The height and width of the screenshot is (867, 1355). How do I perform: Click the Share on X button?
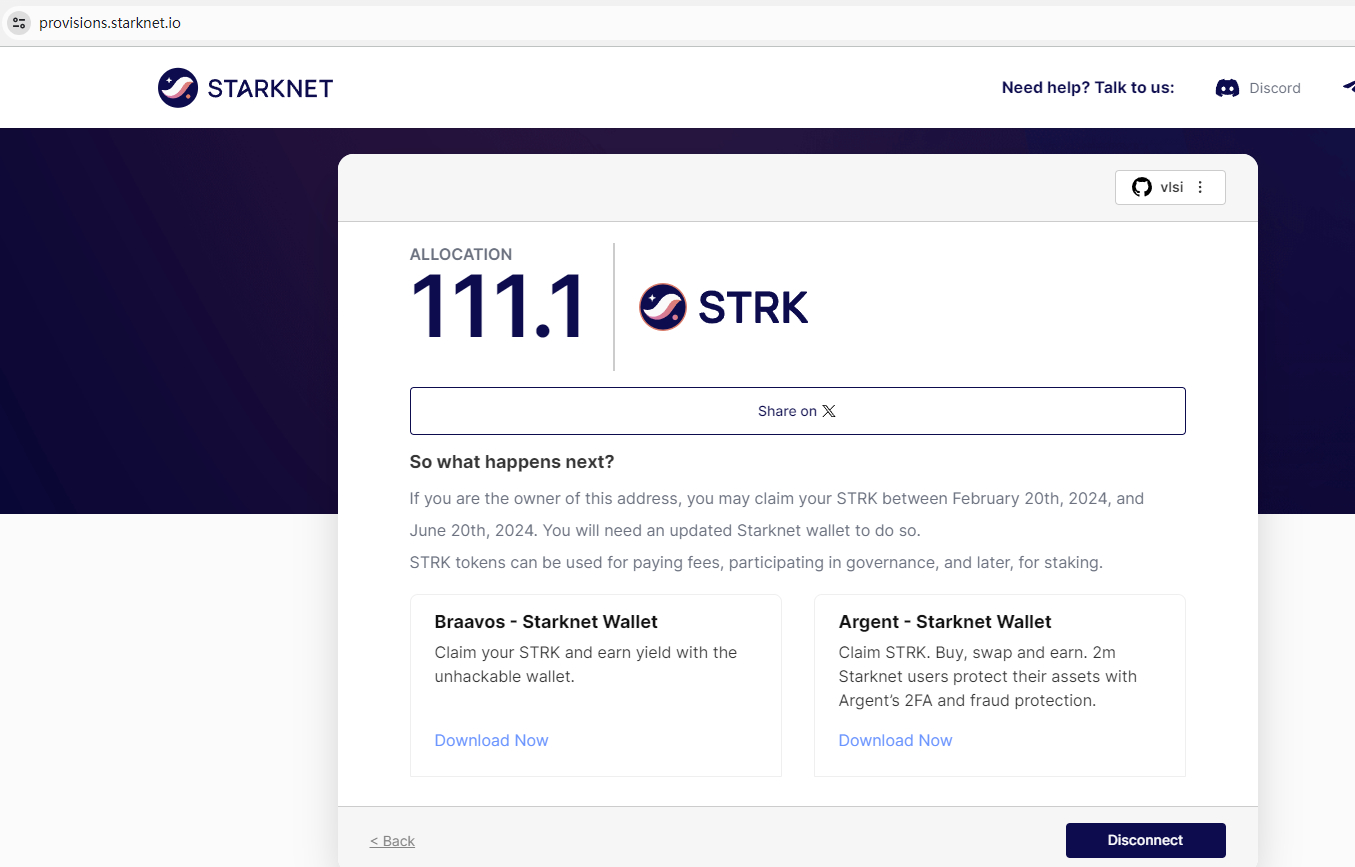797,411
